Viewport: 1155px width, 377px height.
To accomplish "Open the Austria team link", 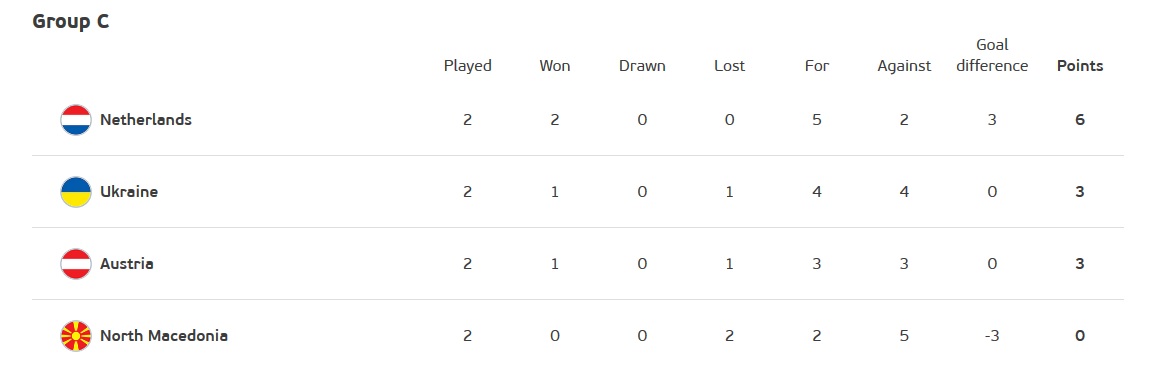I will click(127, 264).
